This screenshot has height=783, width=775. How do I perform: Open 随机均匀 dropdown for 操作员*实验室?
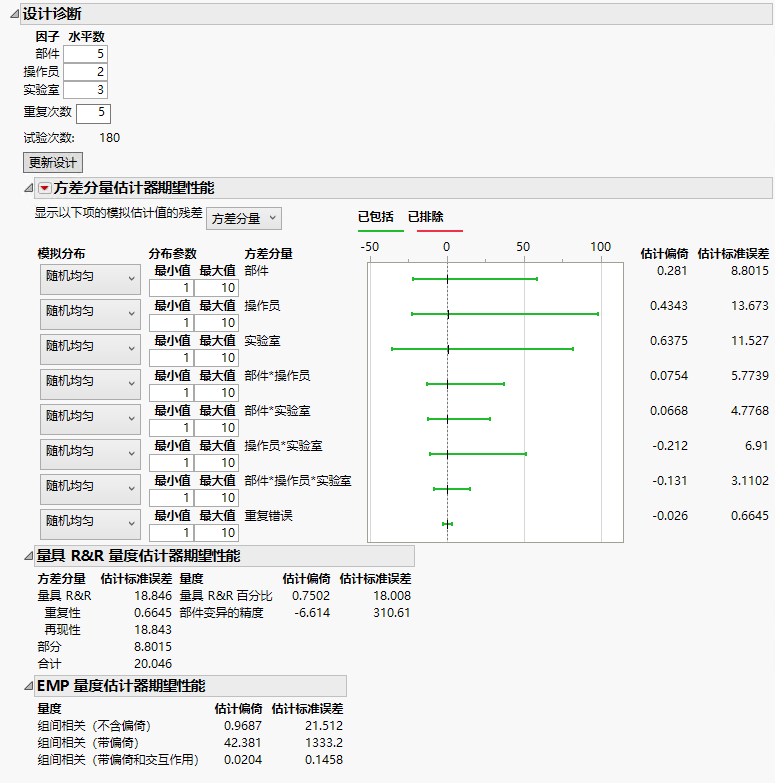pyautogui.click(x=90, y=454)
